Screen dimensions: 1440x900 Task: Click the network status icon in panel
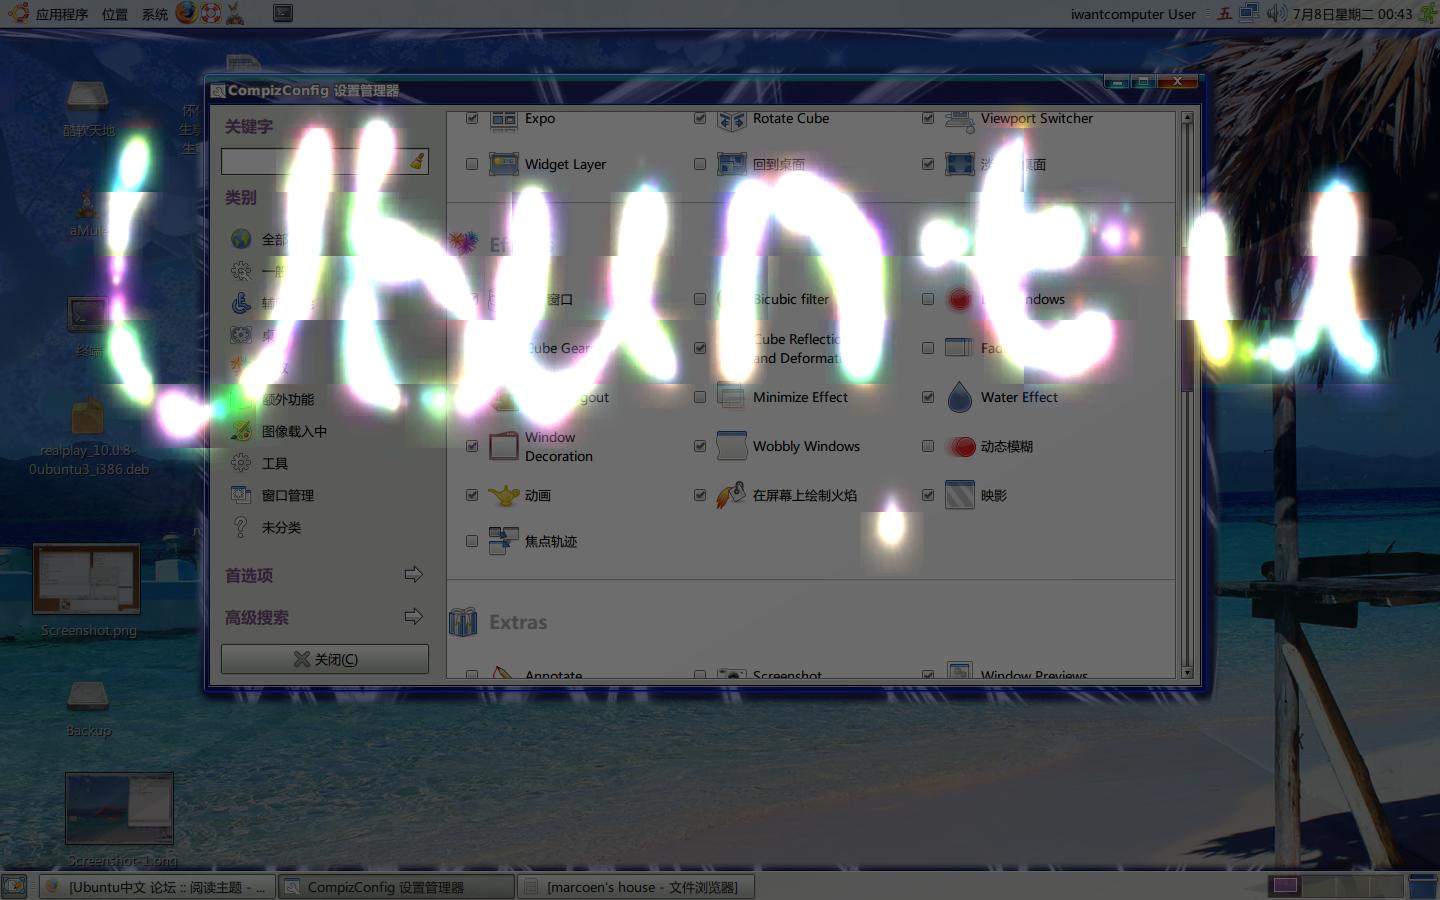pyautogui.click(x=1249, y=13)
